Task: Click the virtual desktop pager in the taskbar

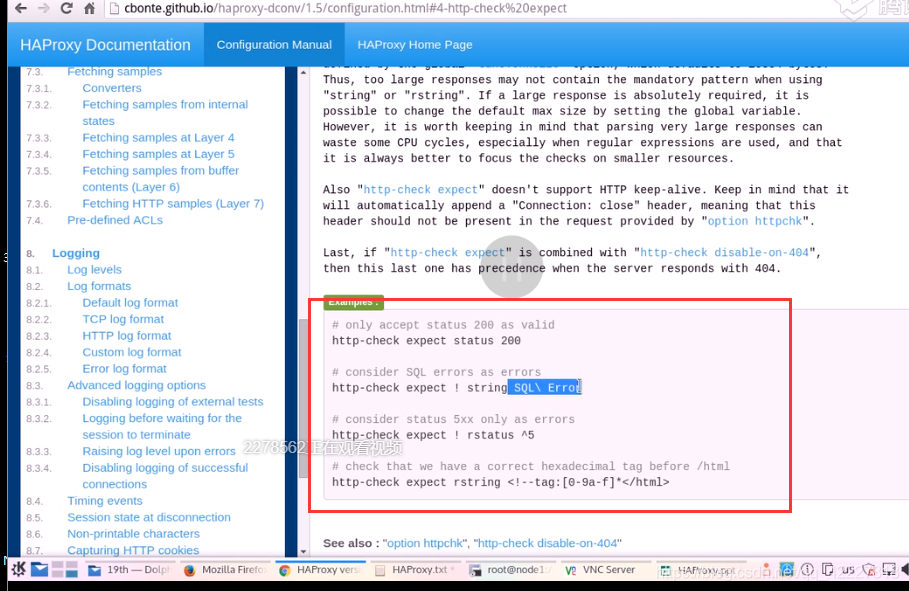Action: 64,570
